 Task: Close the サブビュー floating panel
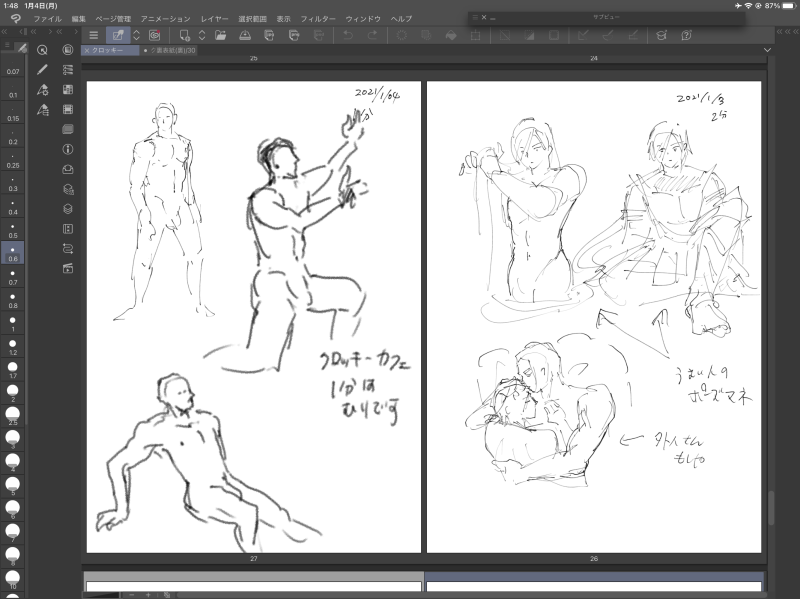(x=484, y=17)
